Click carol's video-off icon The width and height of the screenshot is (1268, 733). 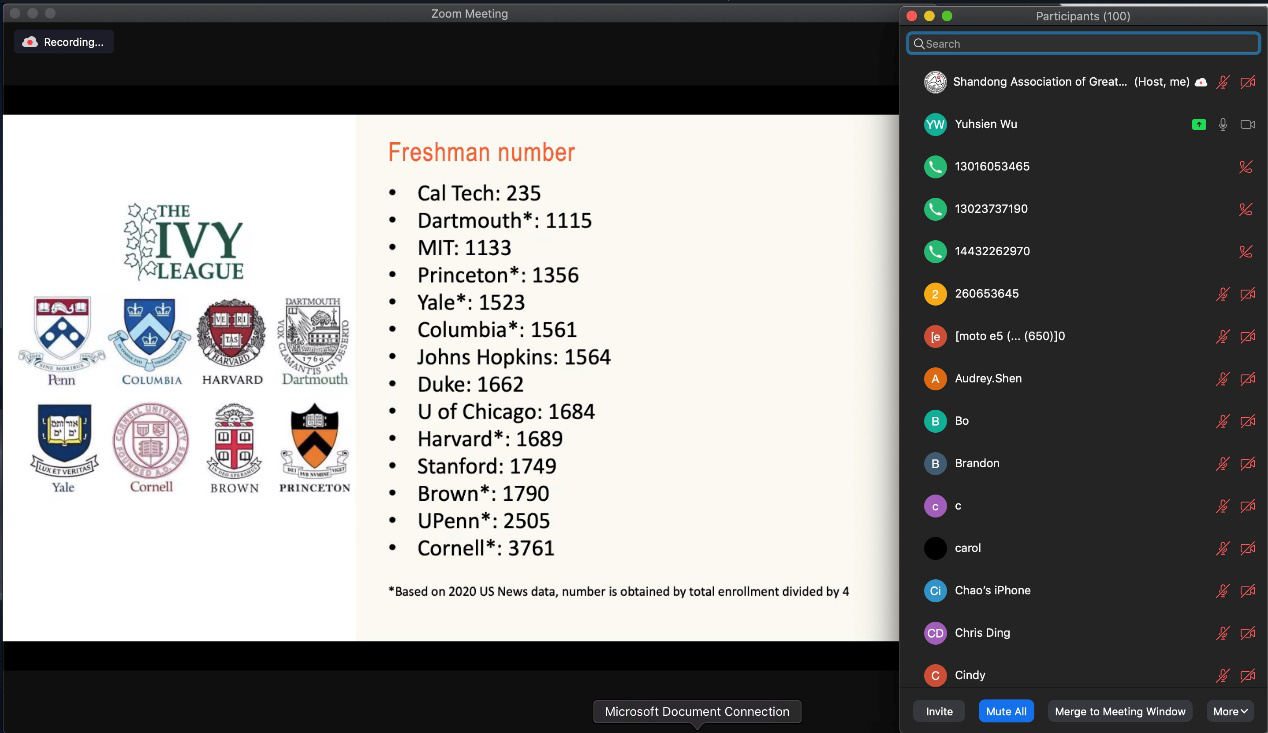pyautogui.click(x=1248, y=548)
